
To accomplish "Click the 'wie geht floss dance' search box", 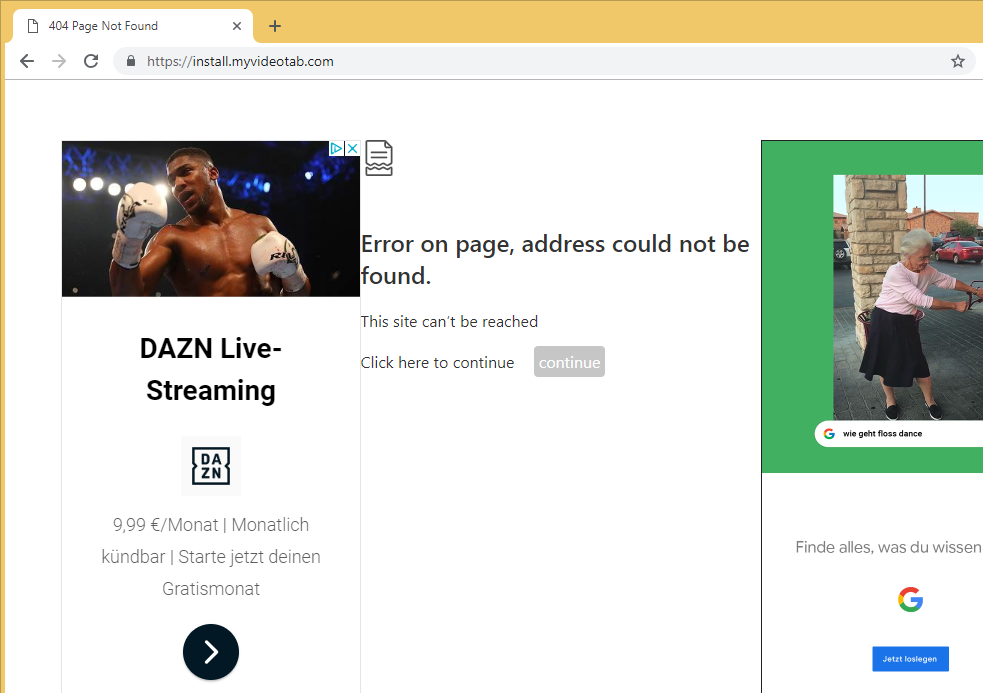I will (900, 434).
